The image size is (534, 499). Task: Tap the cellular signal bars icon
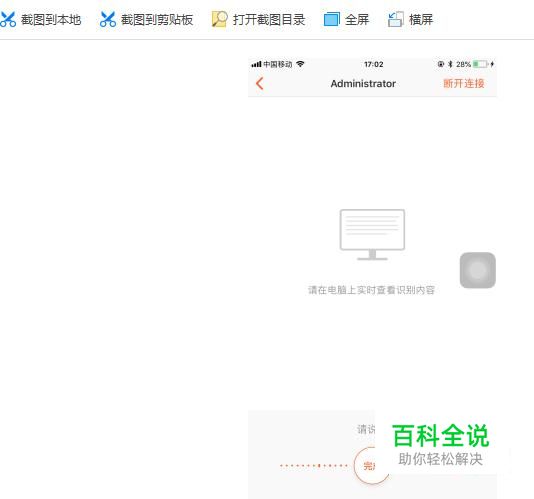click(x=256, y=64)
